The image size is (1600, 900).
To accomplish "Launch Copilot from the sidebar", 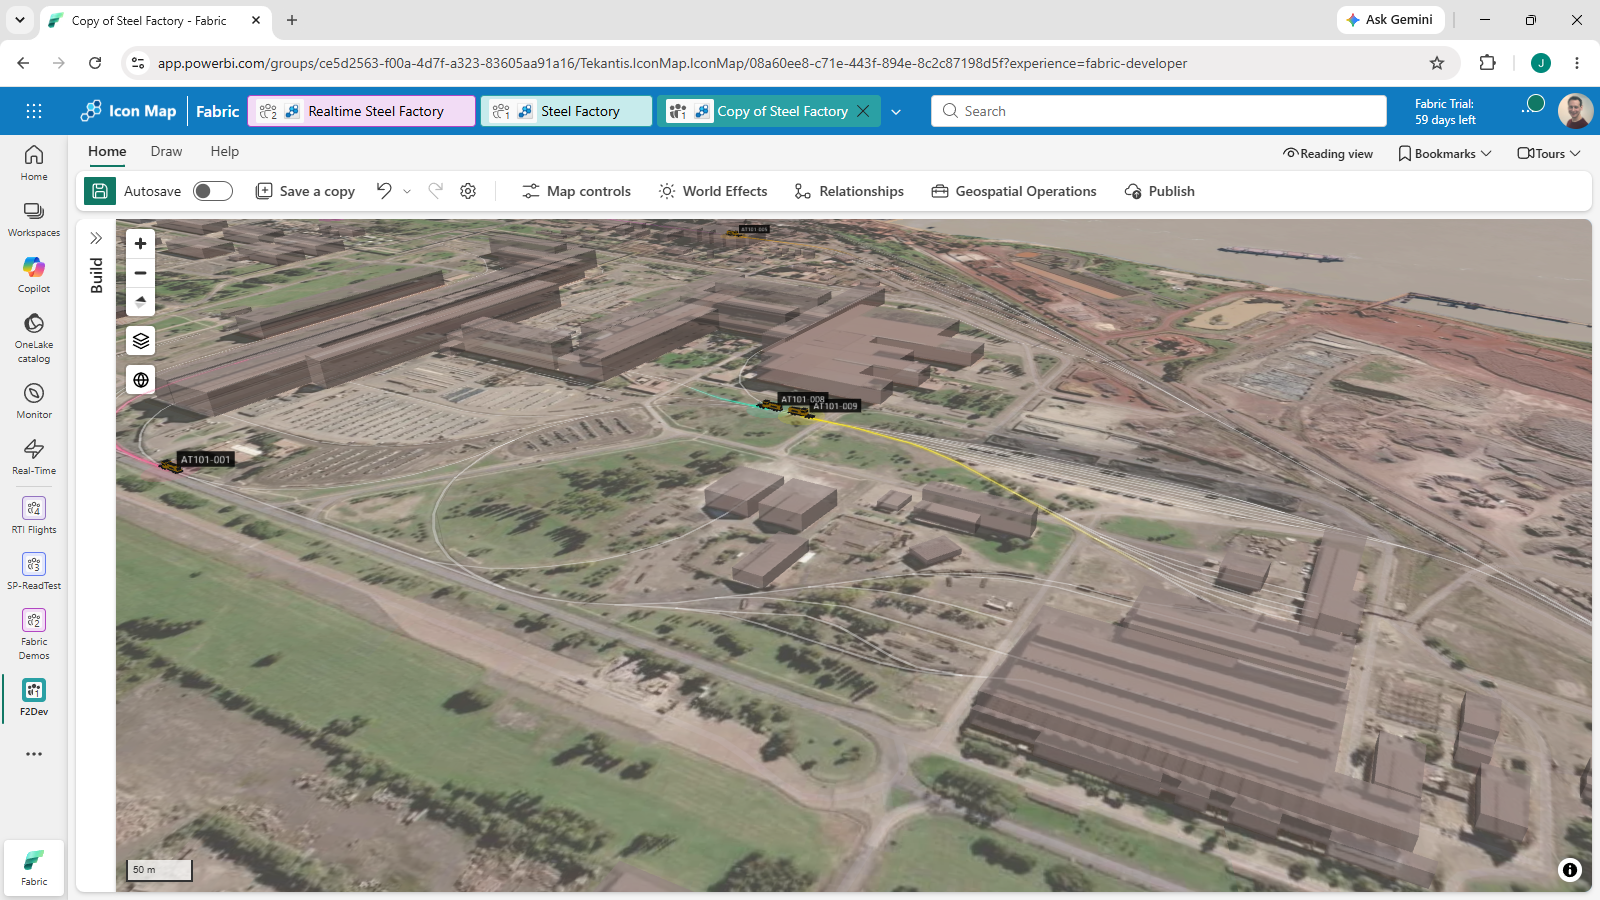I will click(x=34, y=275).
